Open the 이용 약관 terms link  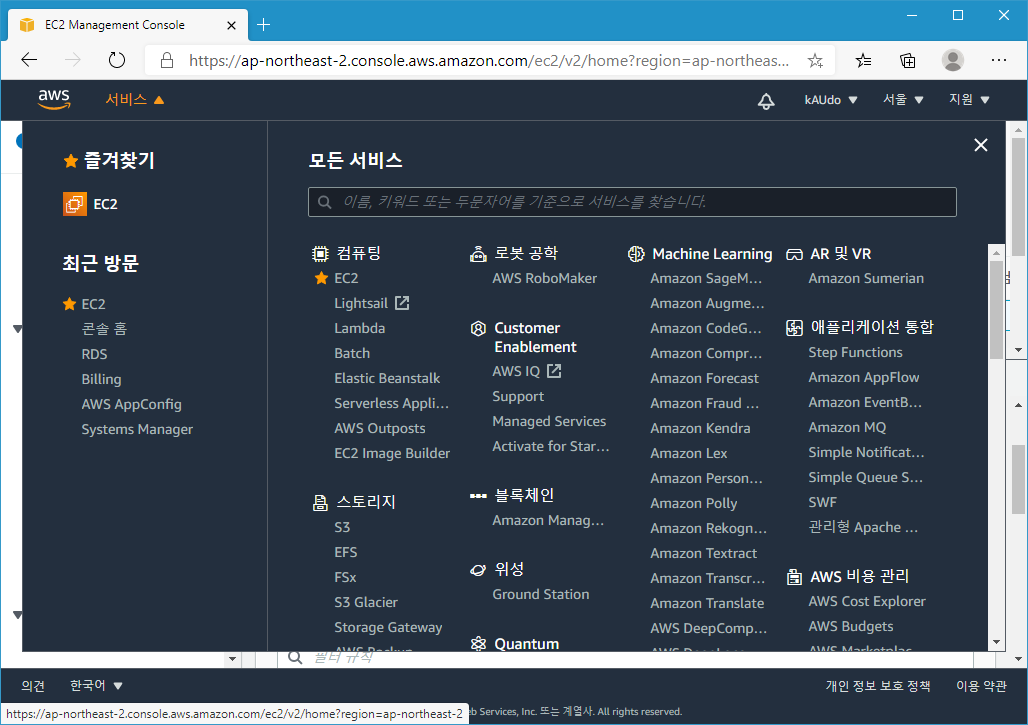tap(981, 686)
